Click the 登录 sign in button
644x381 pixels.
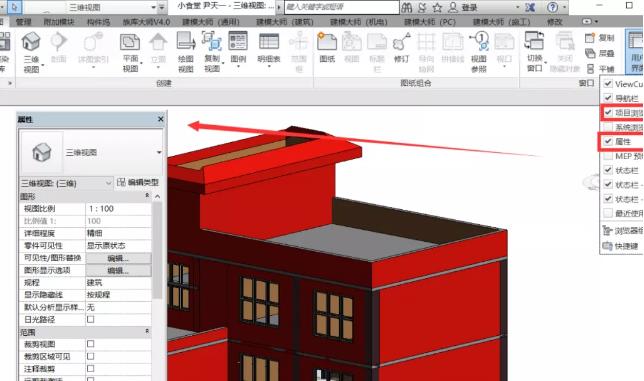pos(463,7)
